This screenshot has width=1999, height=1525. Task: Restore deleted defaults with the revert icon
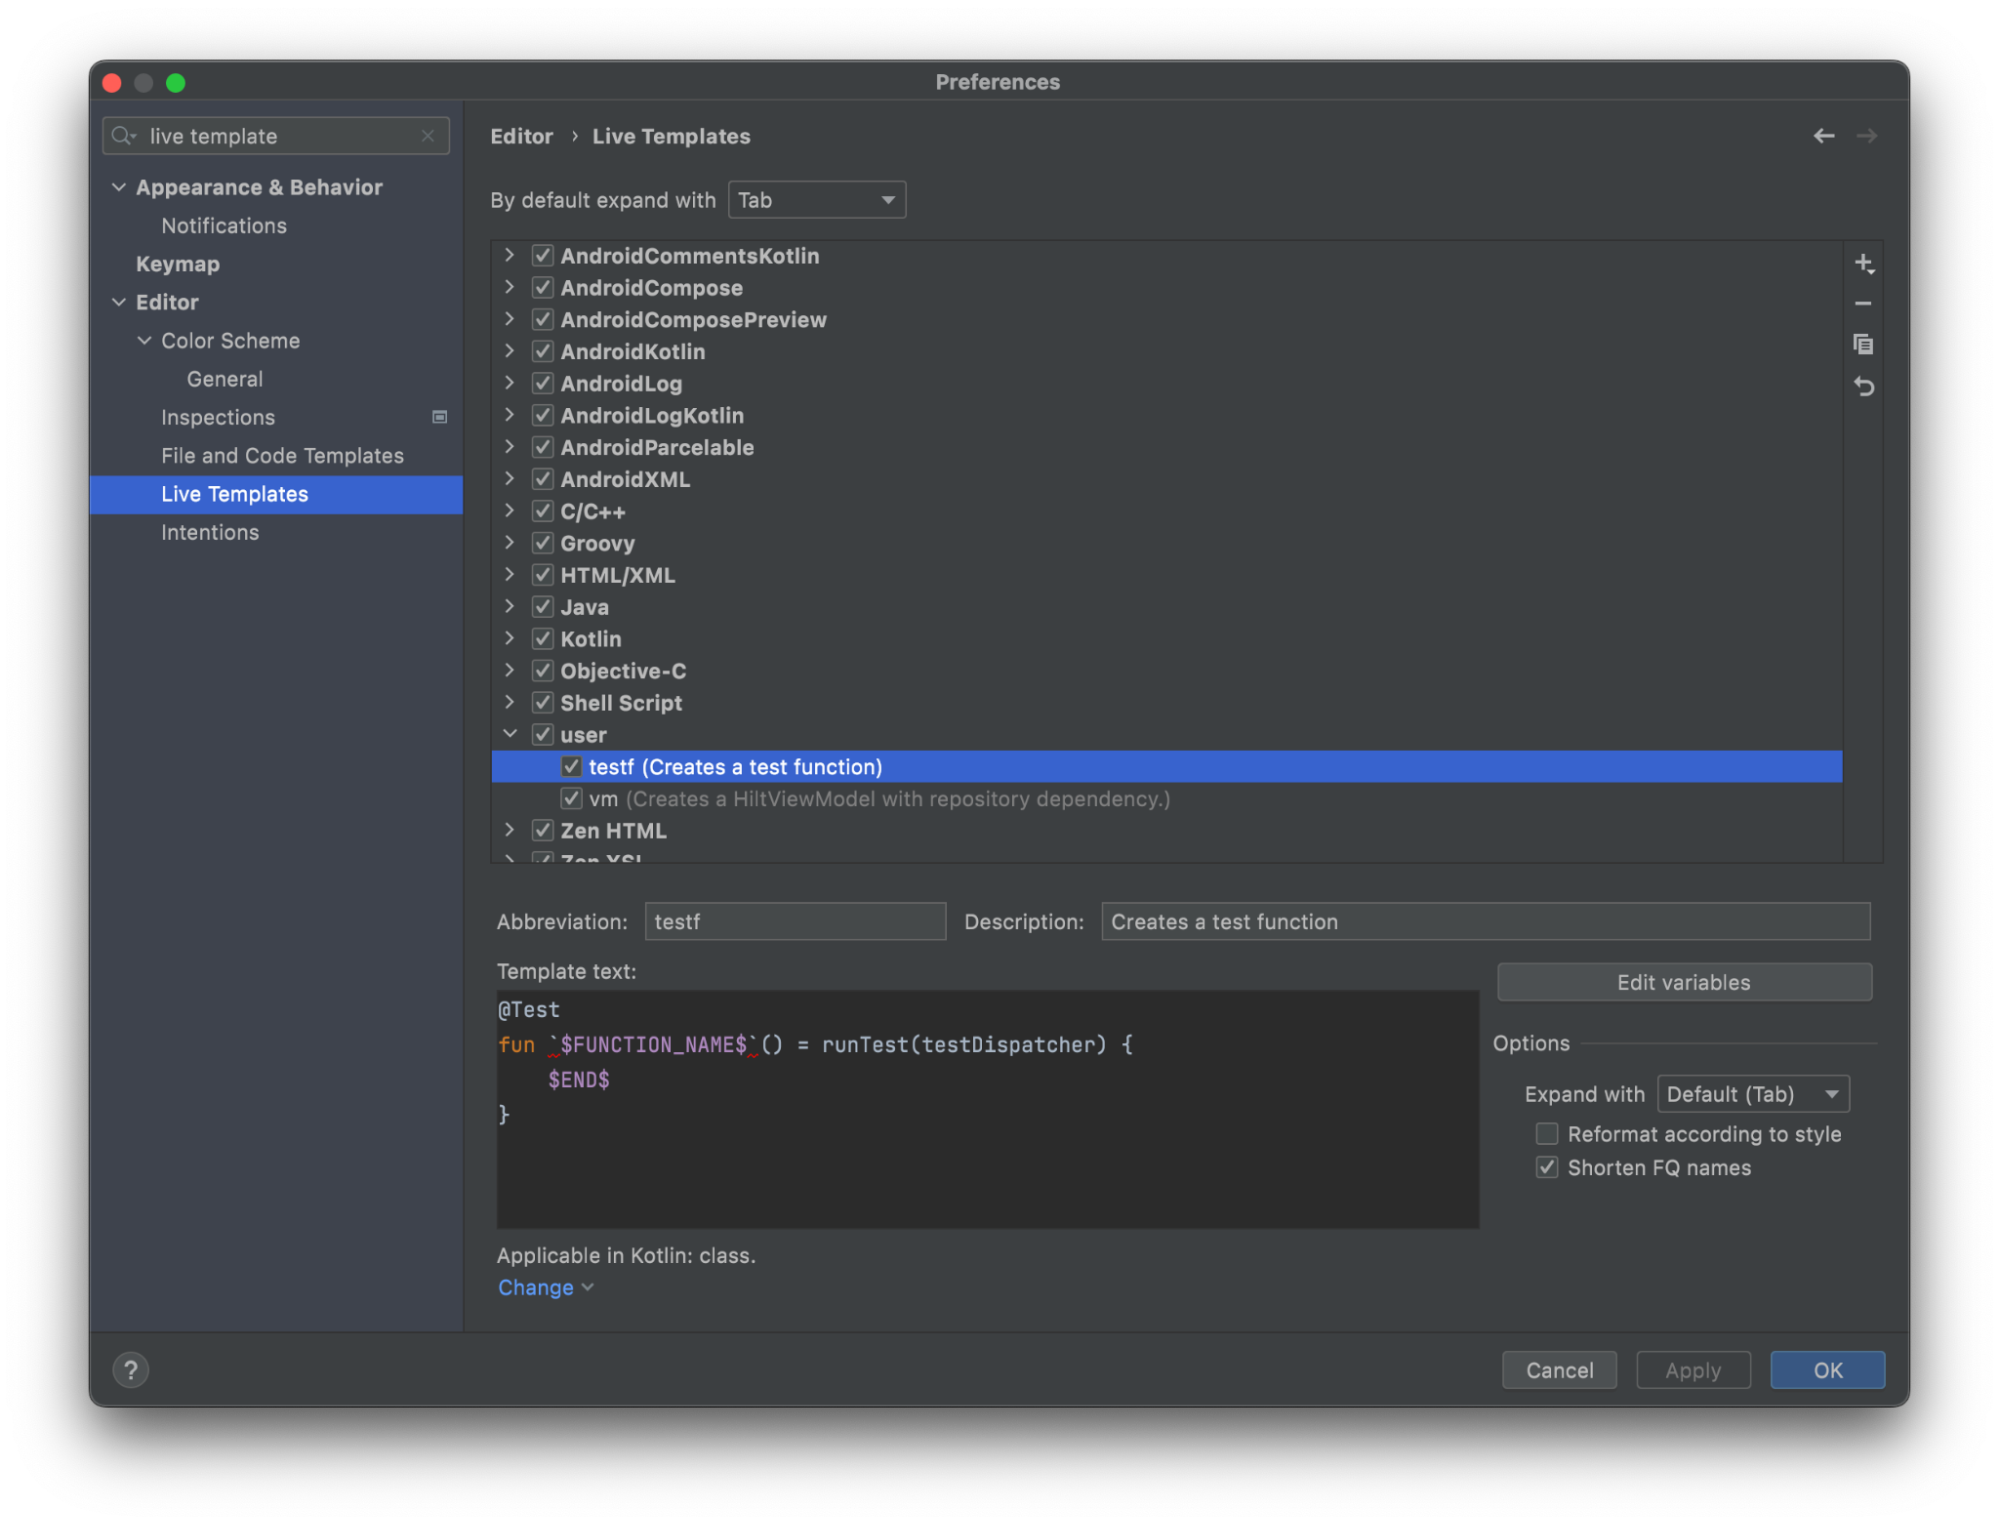click(x=1863, y=386)
